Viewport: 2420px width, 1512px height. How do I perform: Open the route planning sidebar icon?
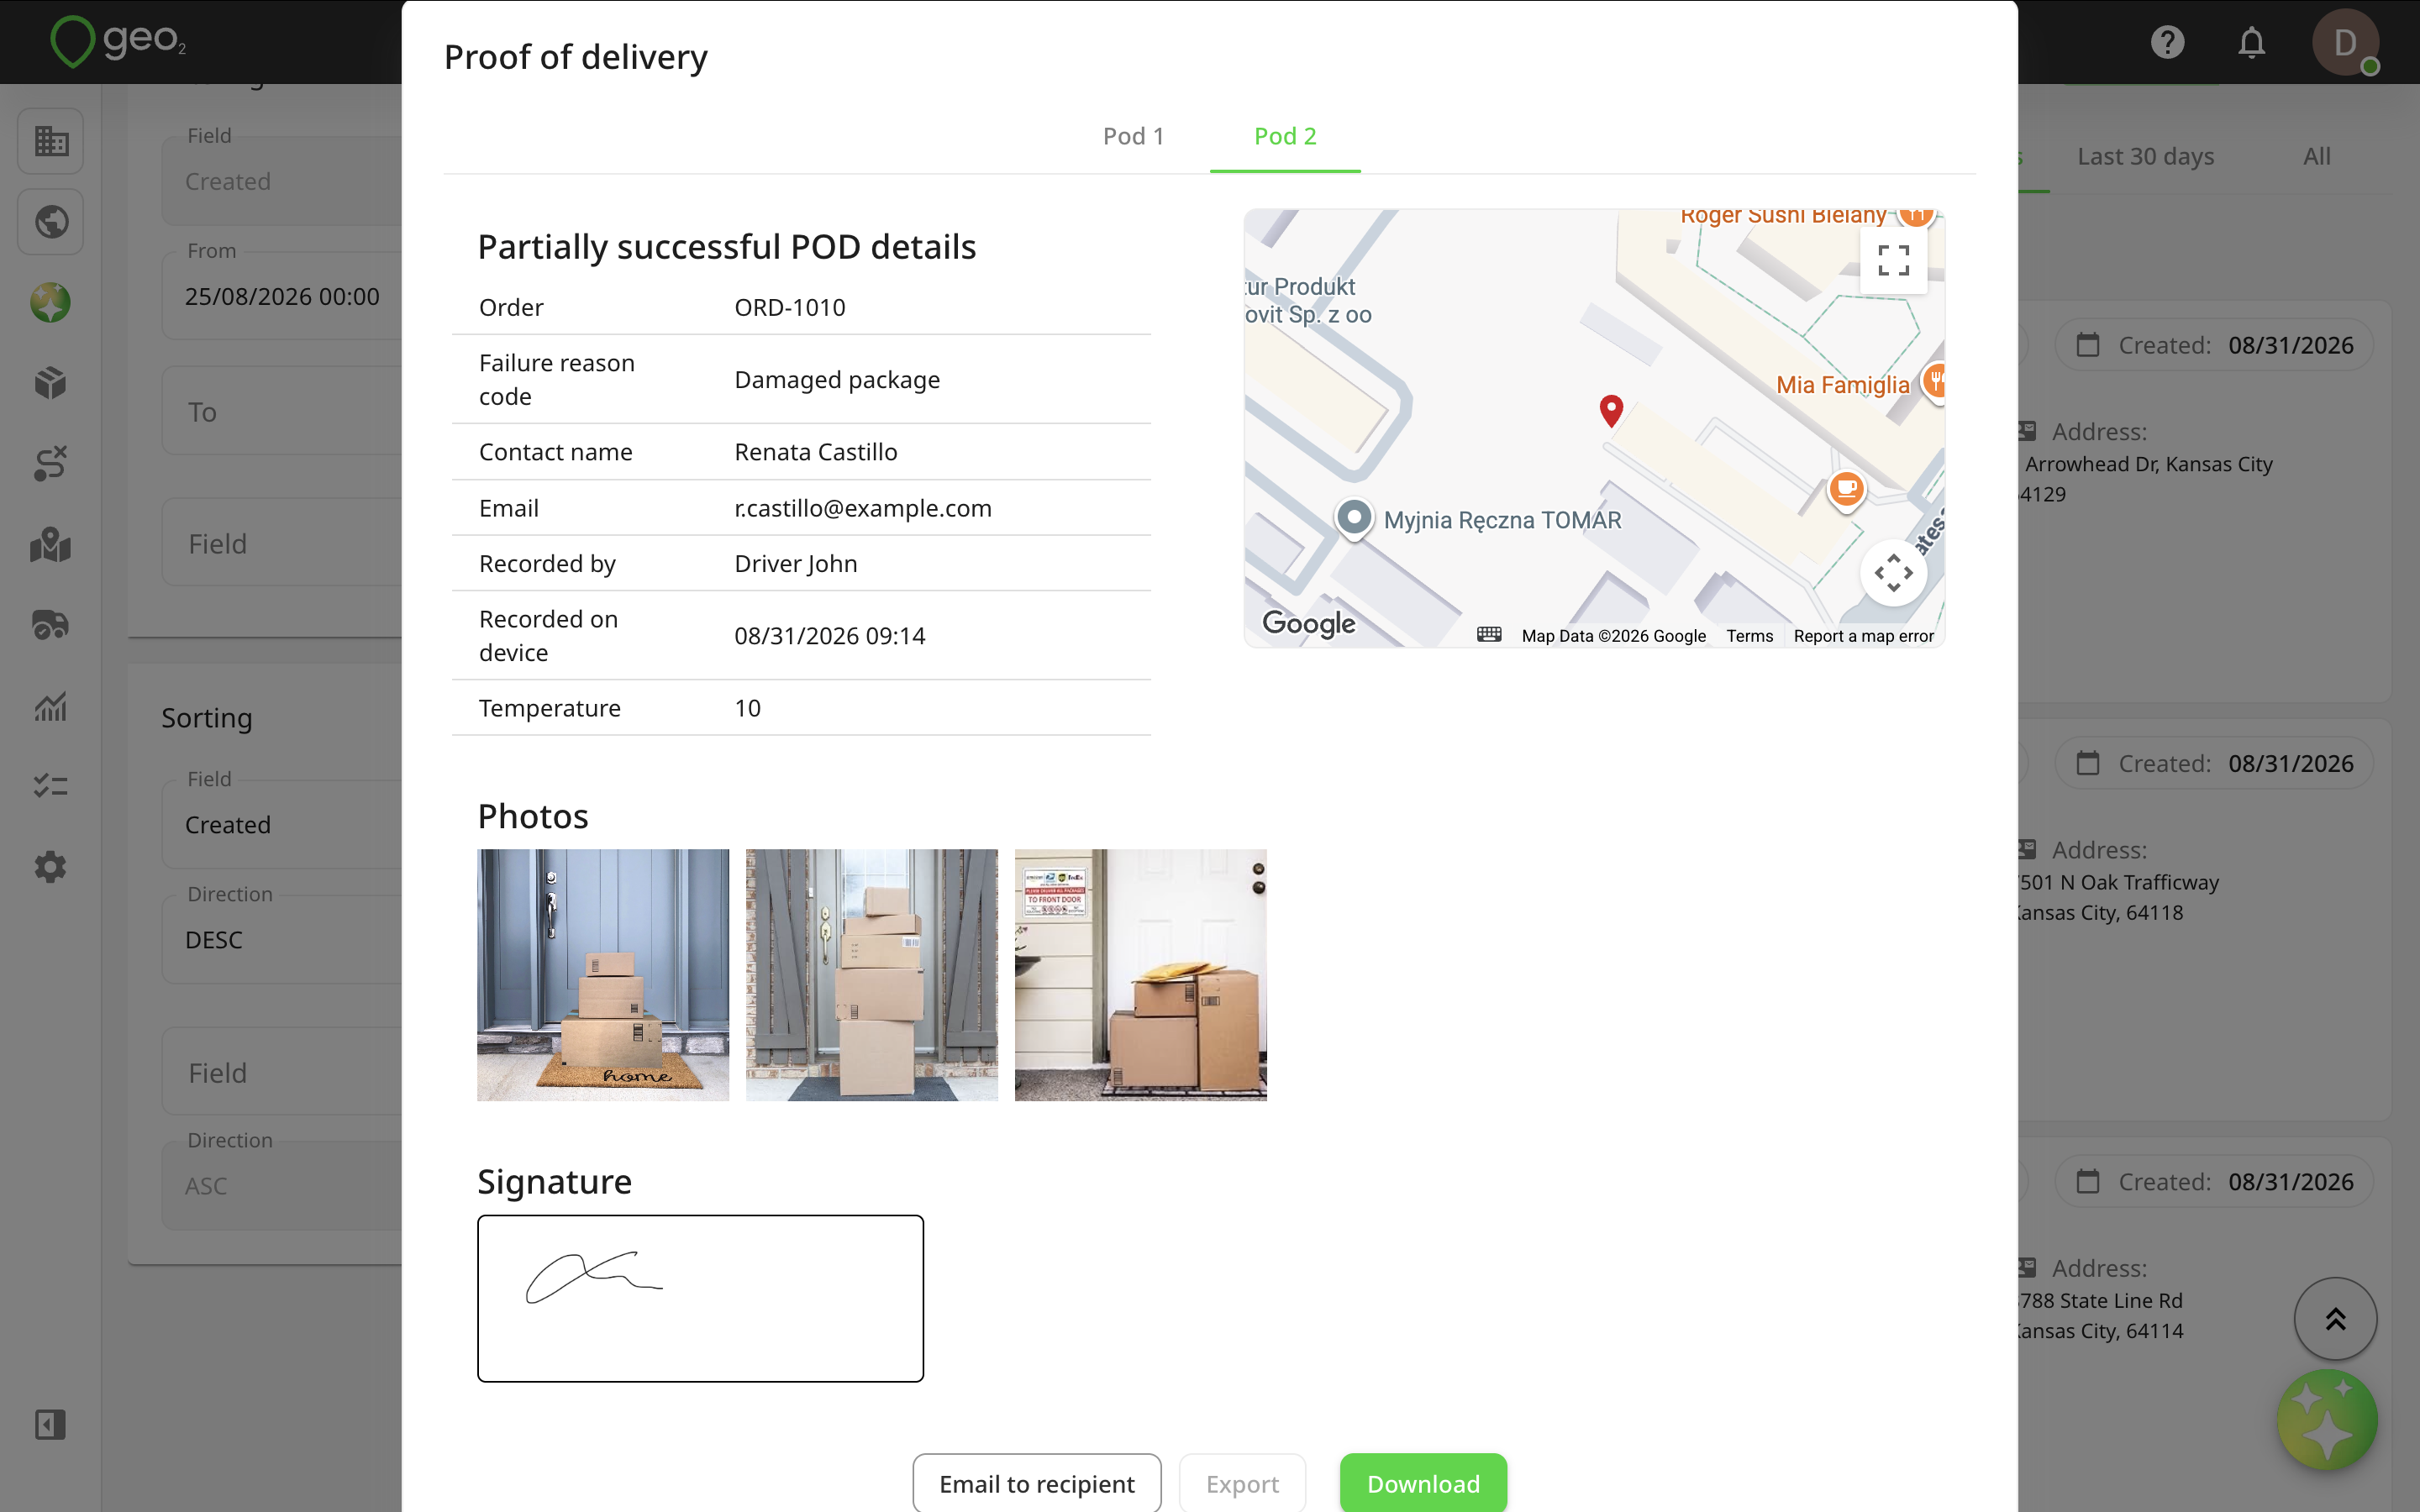tap(50, 464)
